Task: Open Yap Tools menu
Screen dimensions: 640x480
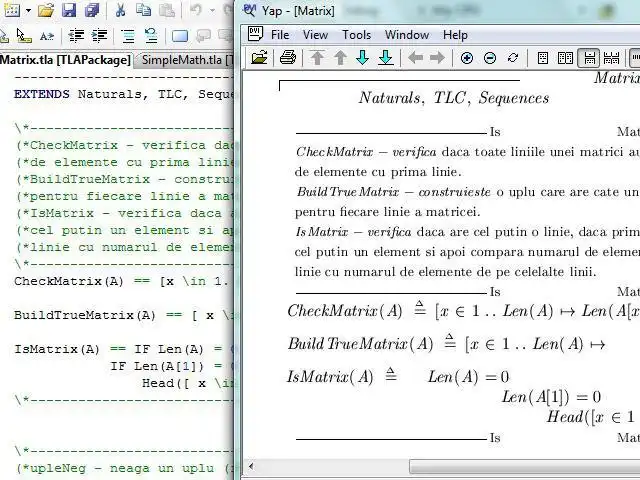Action: 356,35
